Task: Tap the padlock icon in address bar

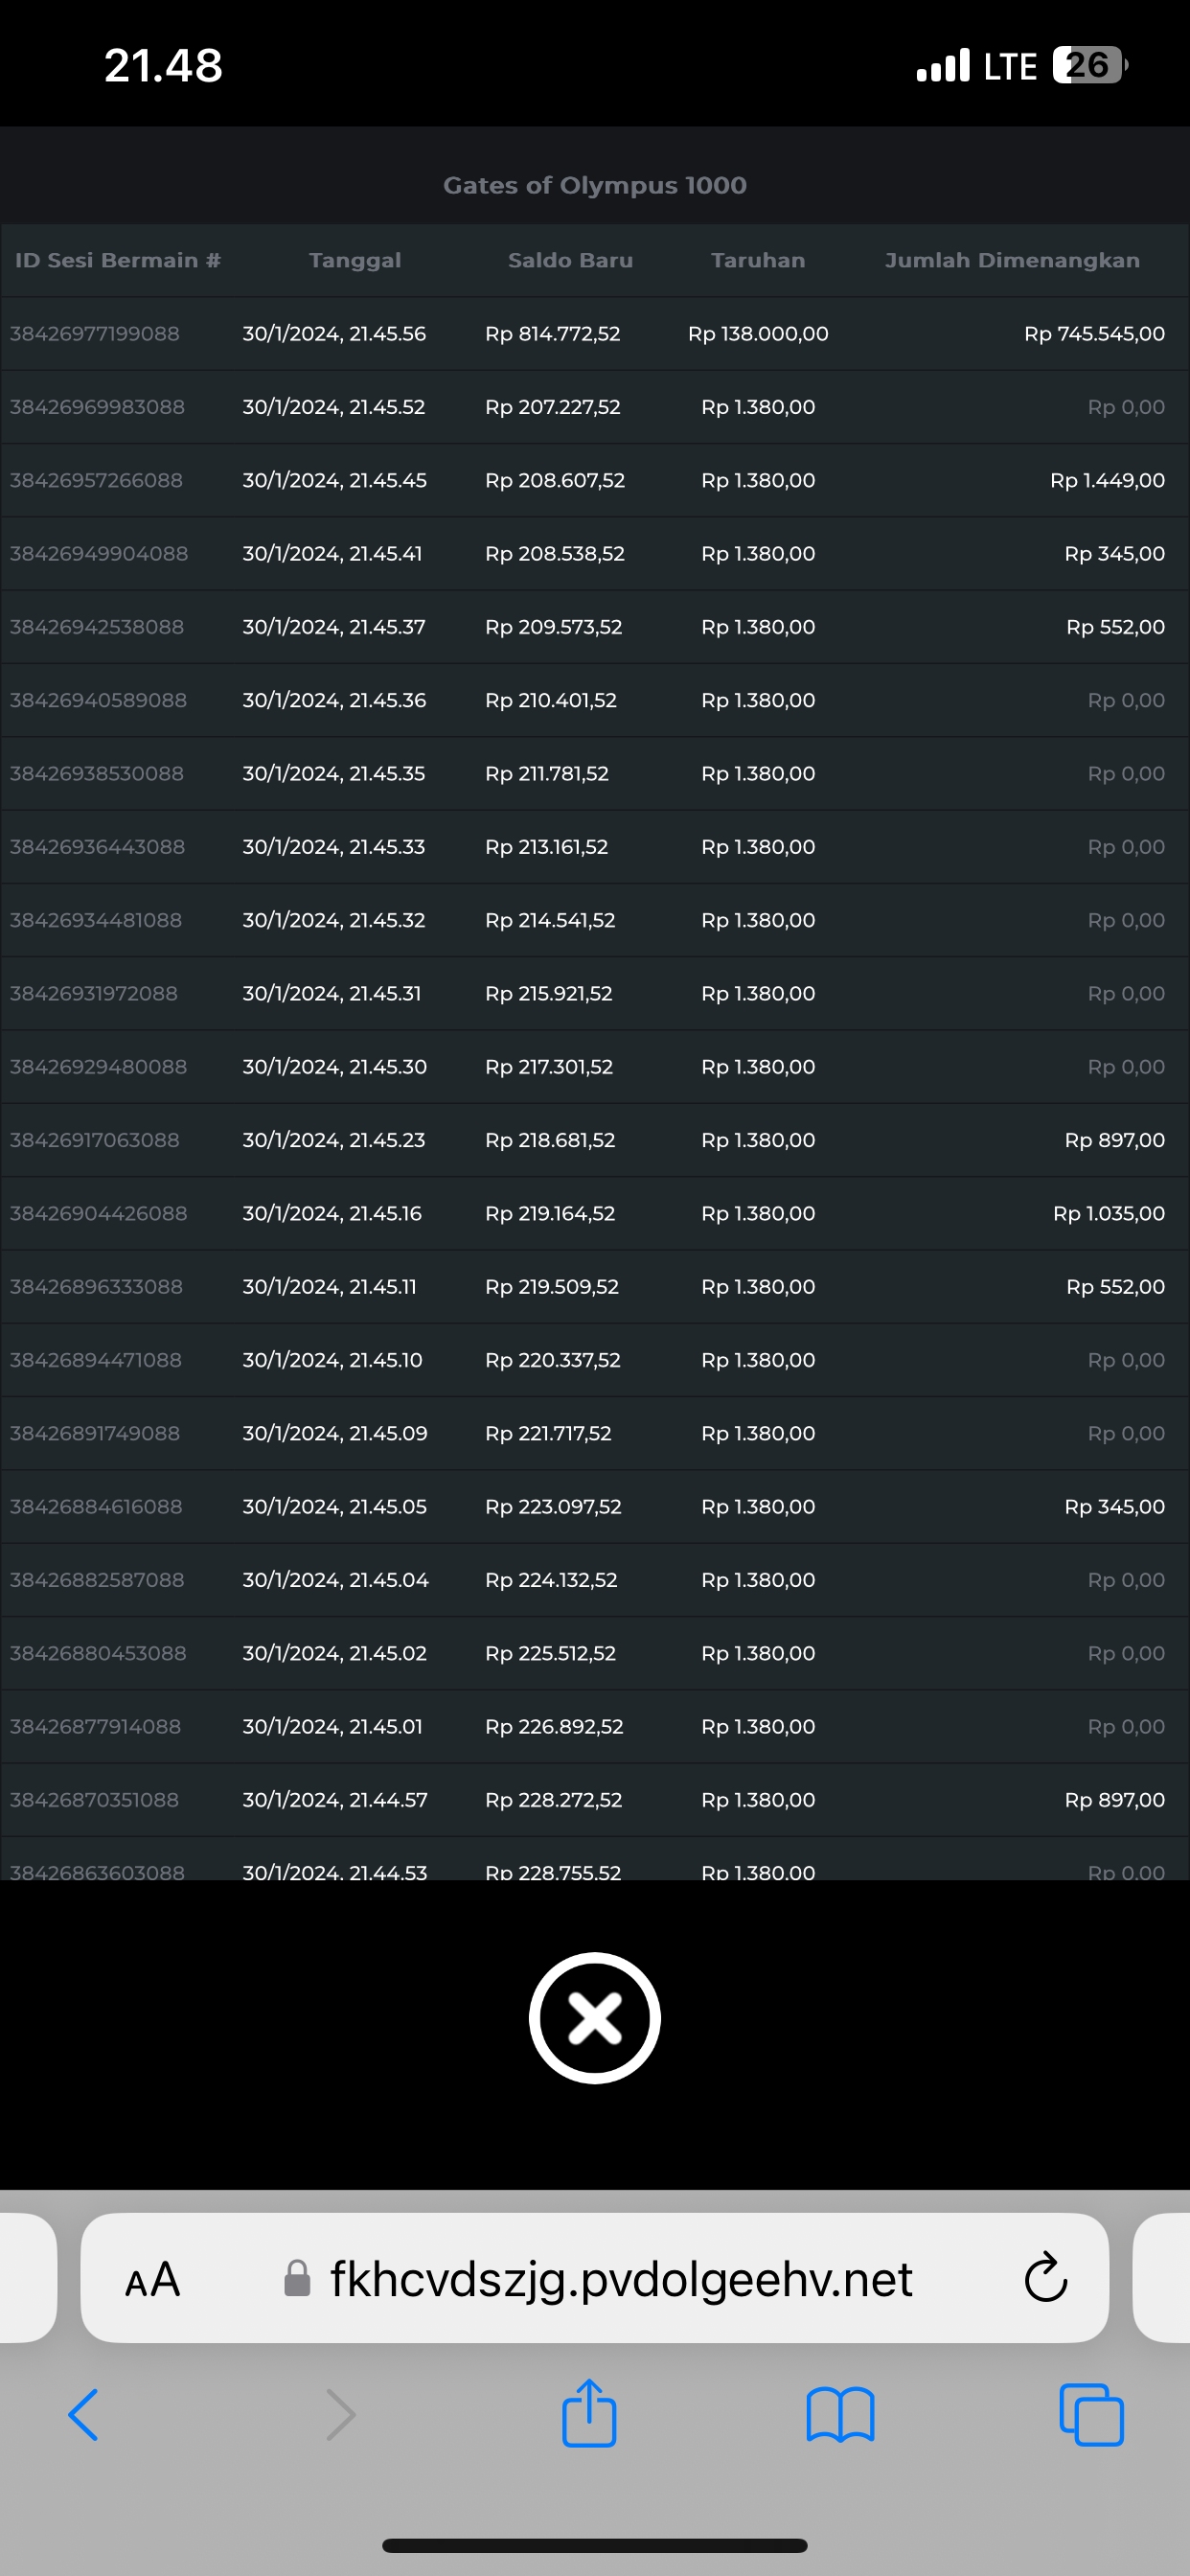Action: click(297, 2279)
